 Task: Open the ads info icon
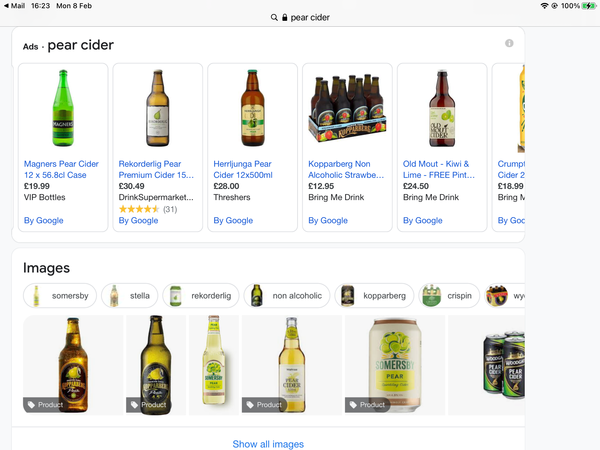509,43
